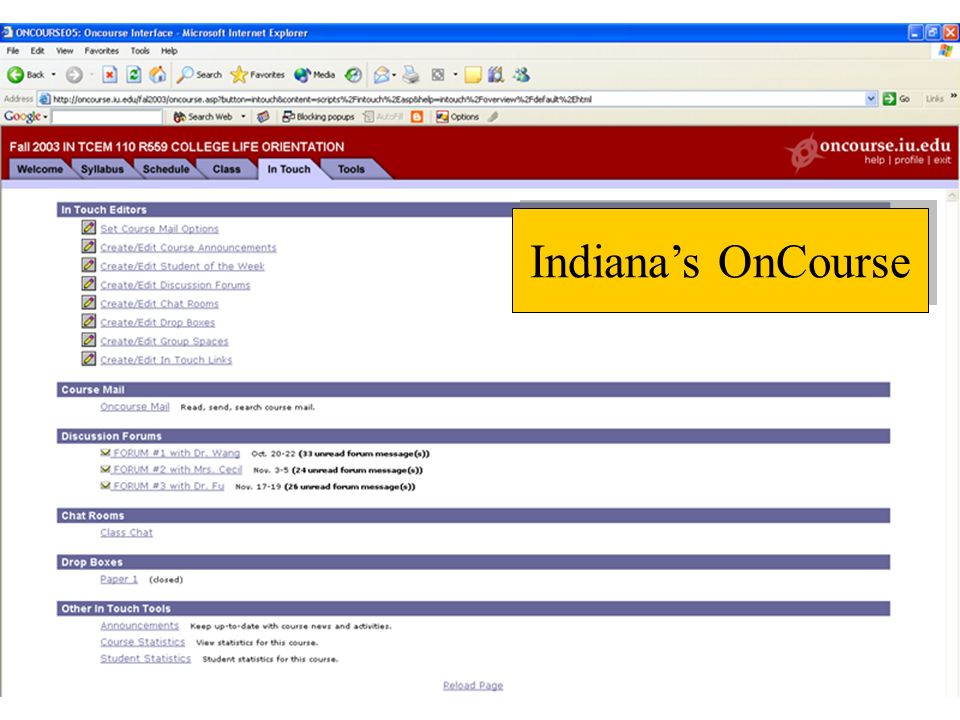Stop loading with the red X icon
The width and height of the screenshot is (960, 720).
pyautogui.click(x=110, y=75)
